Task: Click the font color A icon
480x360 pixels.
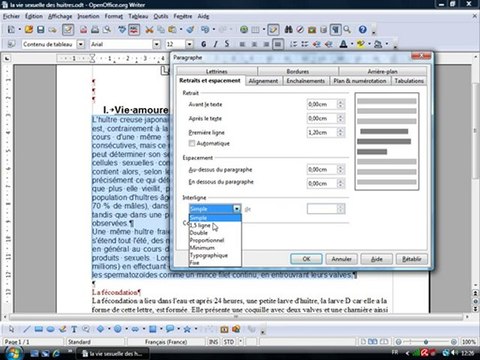Action: pos(343,44)
